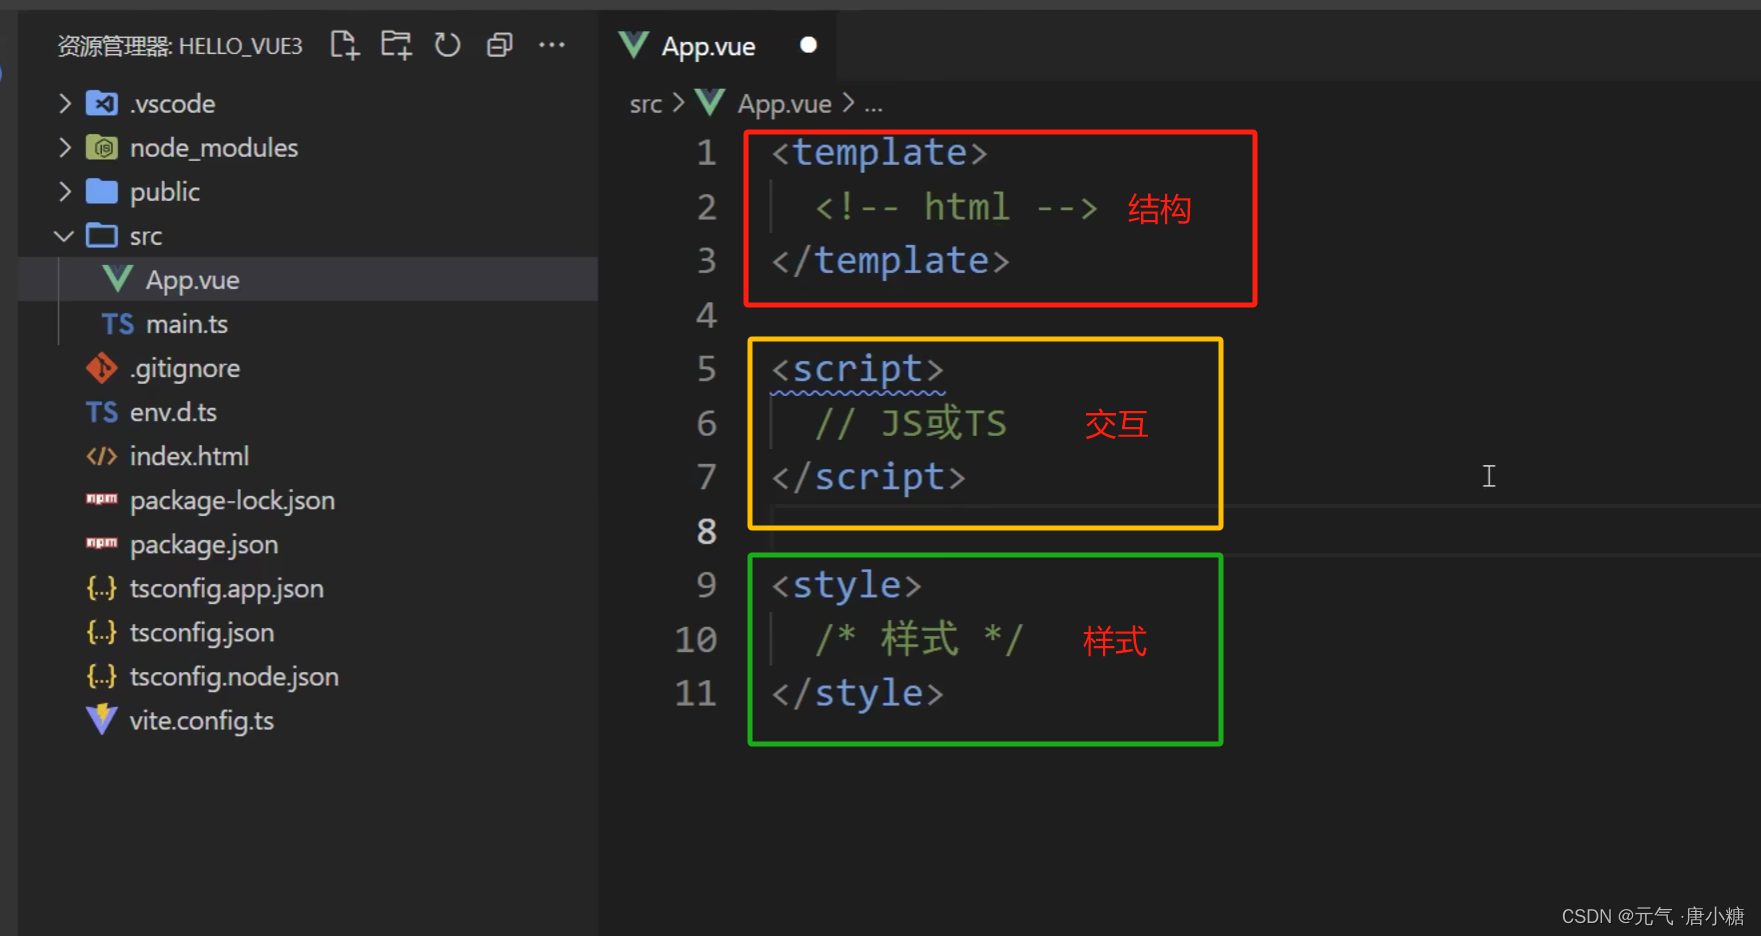Click the Vue icon next to vite.config.ts
Viewport: 1761px width, 936px height.
(x=101, y=720)
